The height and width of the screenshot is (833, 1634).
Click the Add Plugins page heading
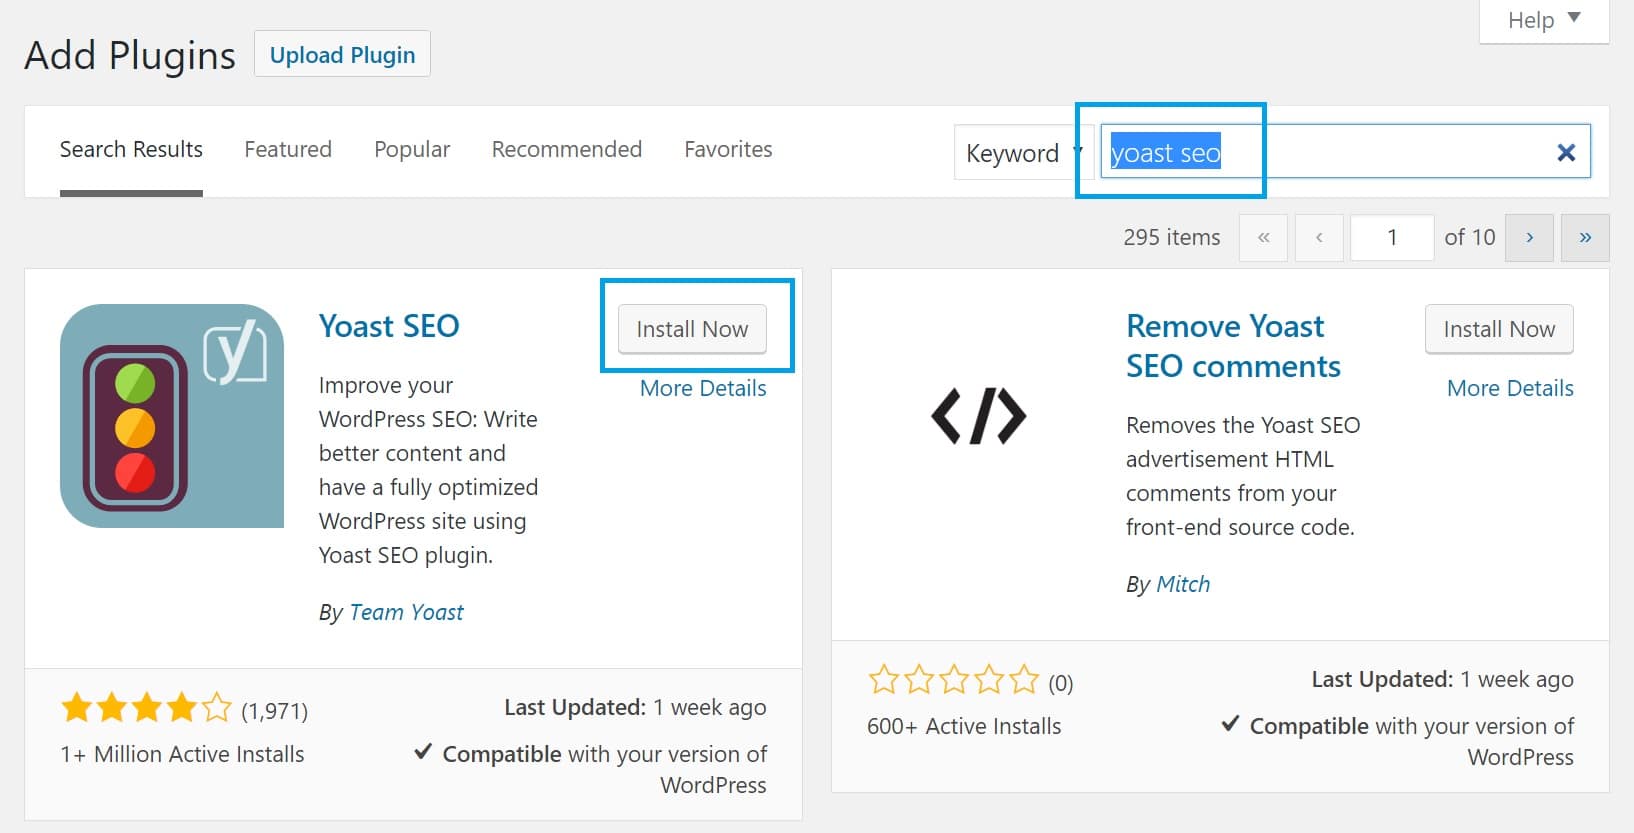(x=130, y=56)
